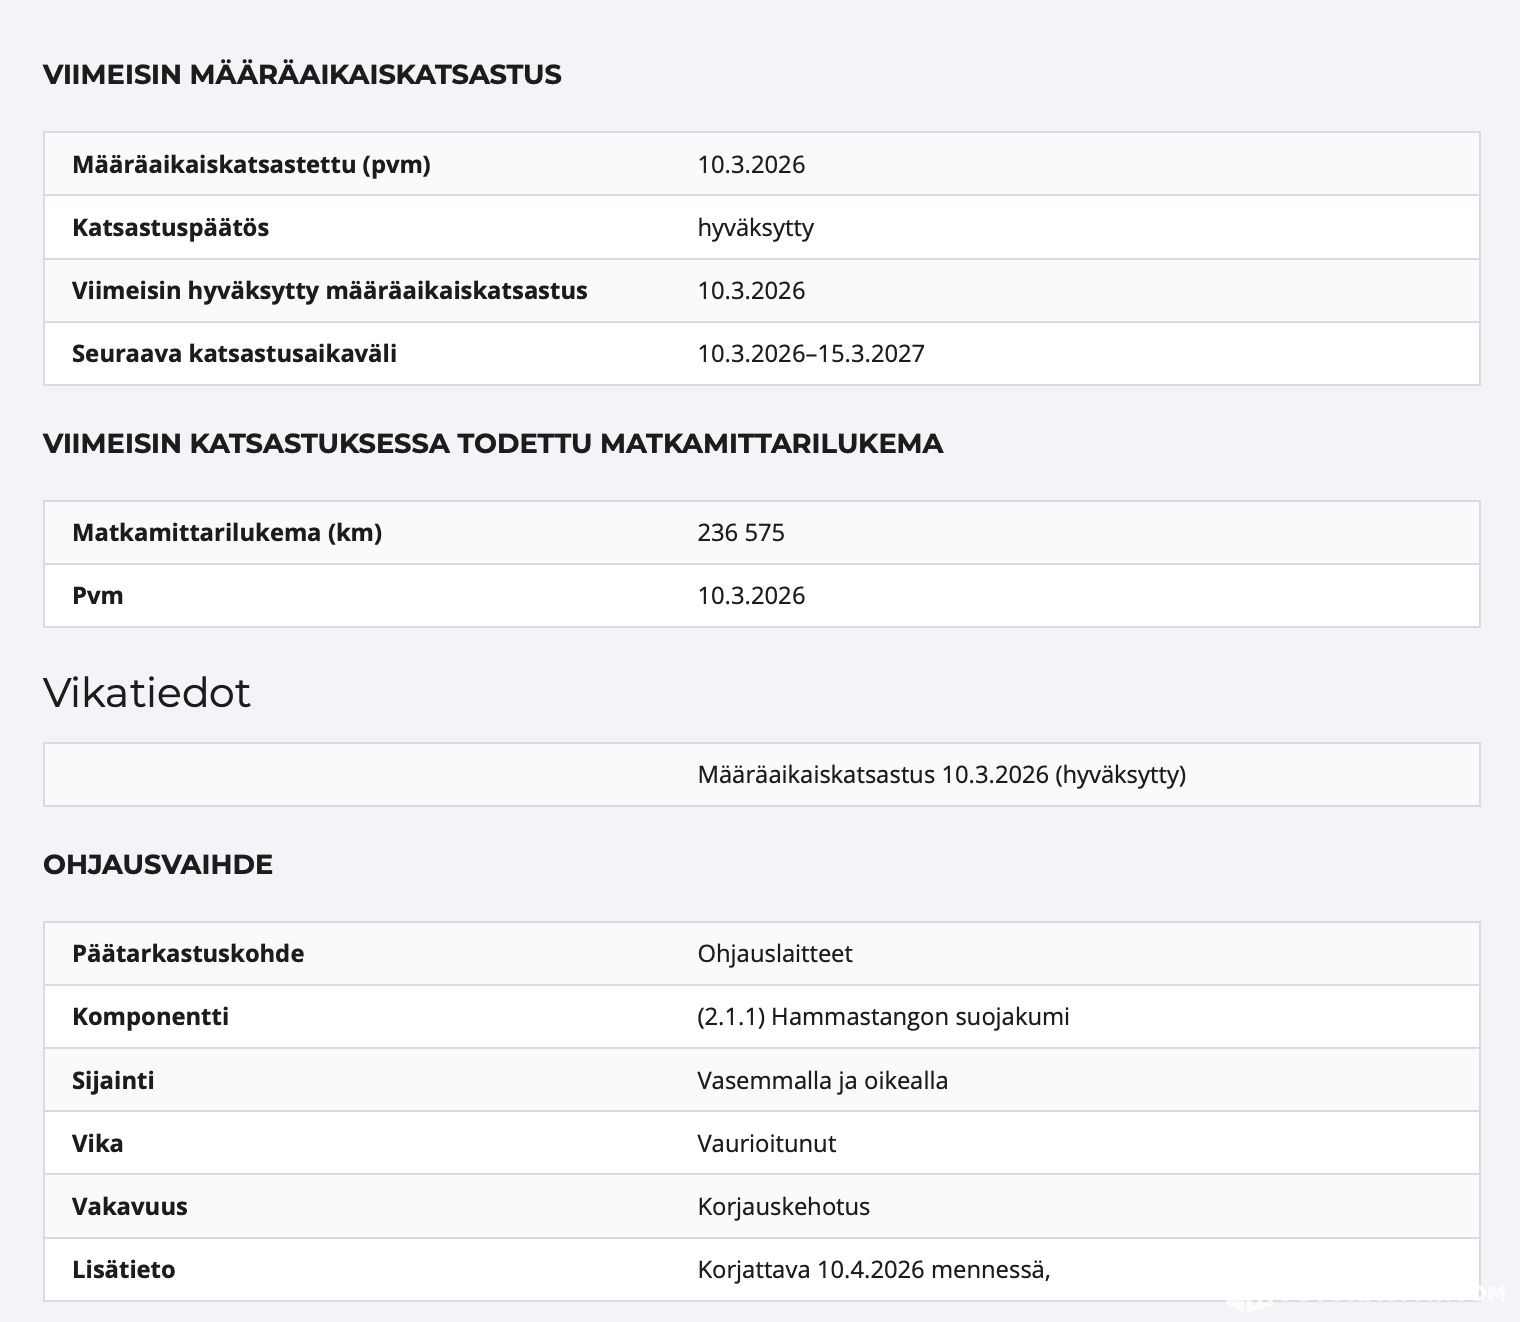
Task: Click the Lisätieto repair deadline text
Action: point(873,1270)
